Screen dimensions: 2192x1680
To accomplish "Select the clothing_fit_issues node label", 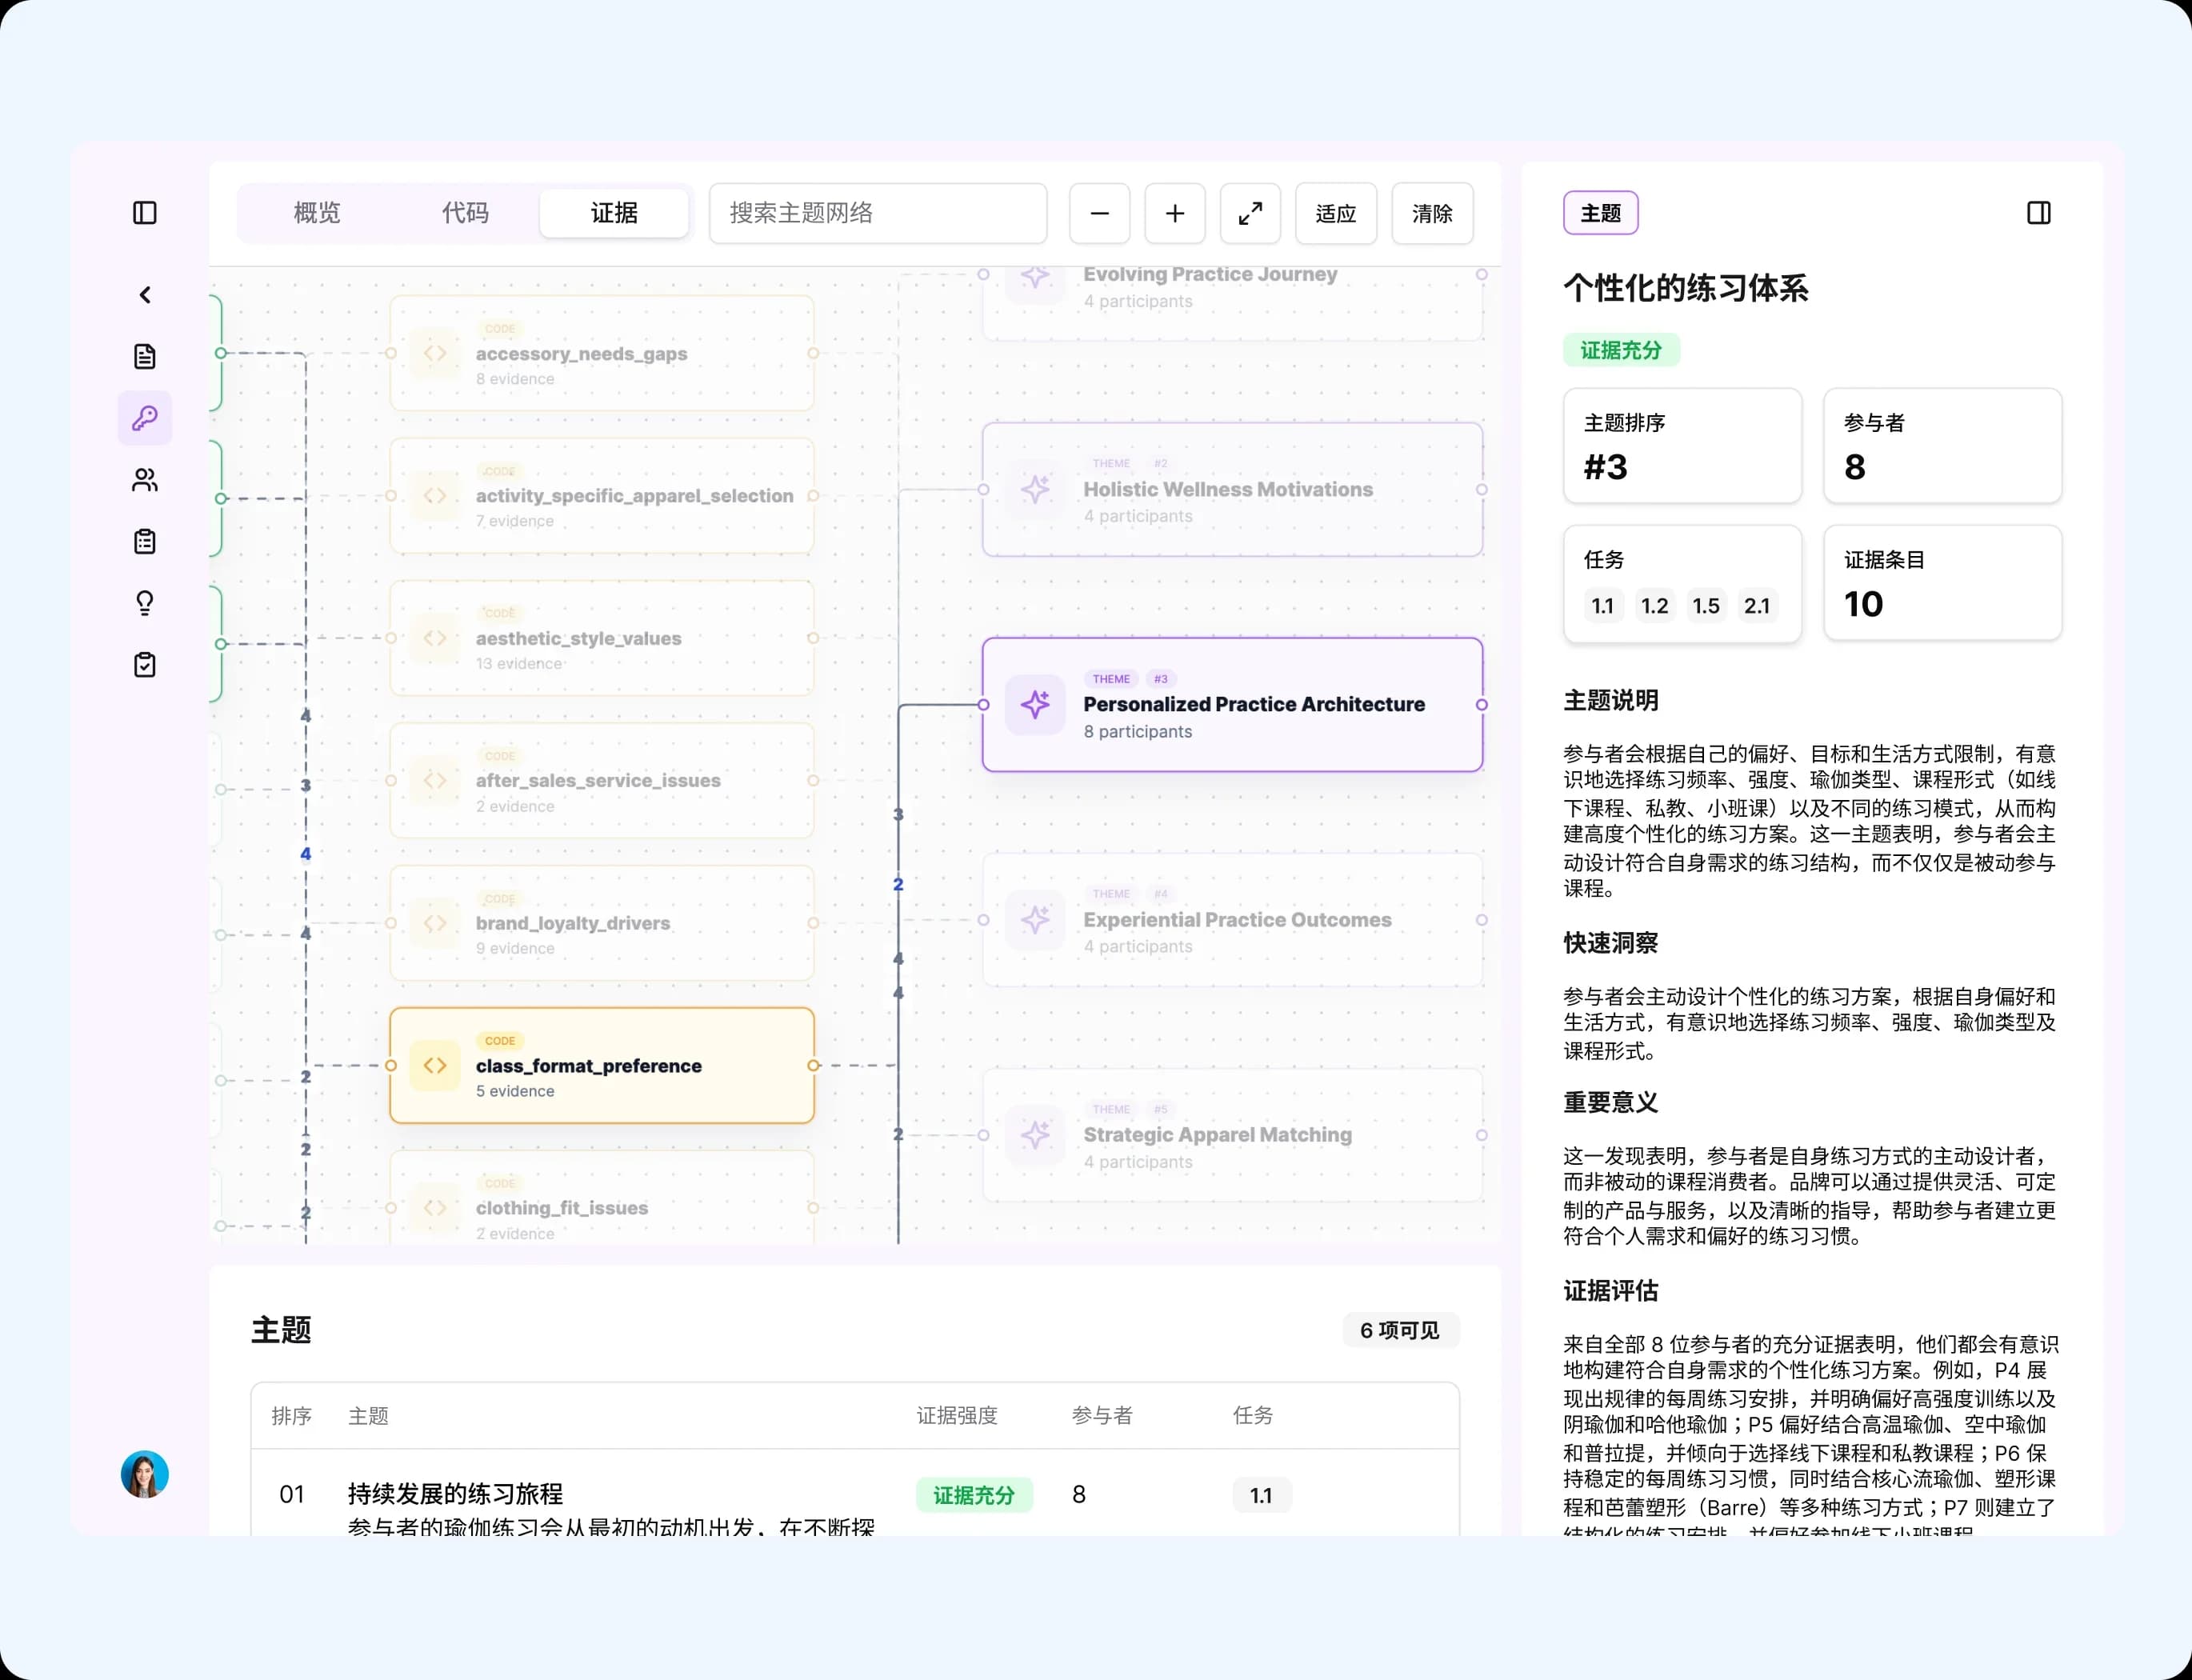I will (x=562, y=1208).
